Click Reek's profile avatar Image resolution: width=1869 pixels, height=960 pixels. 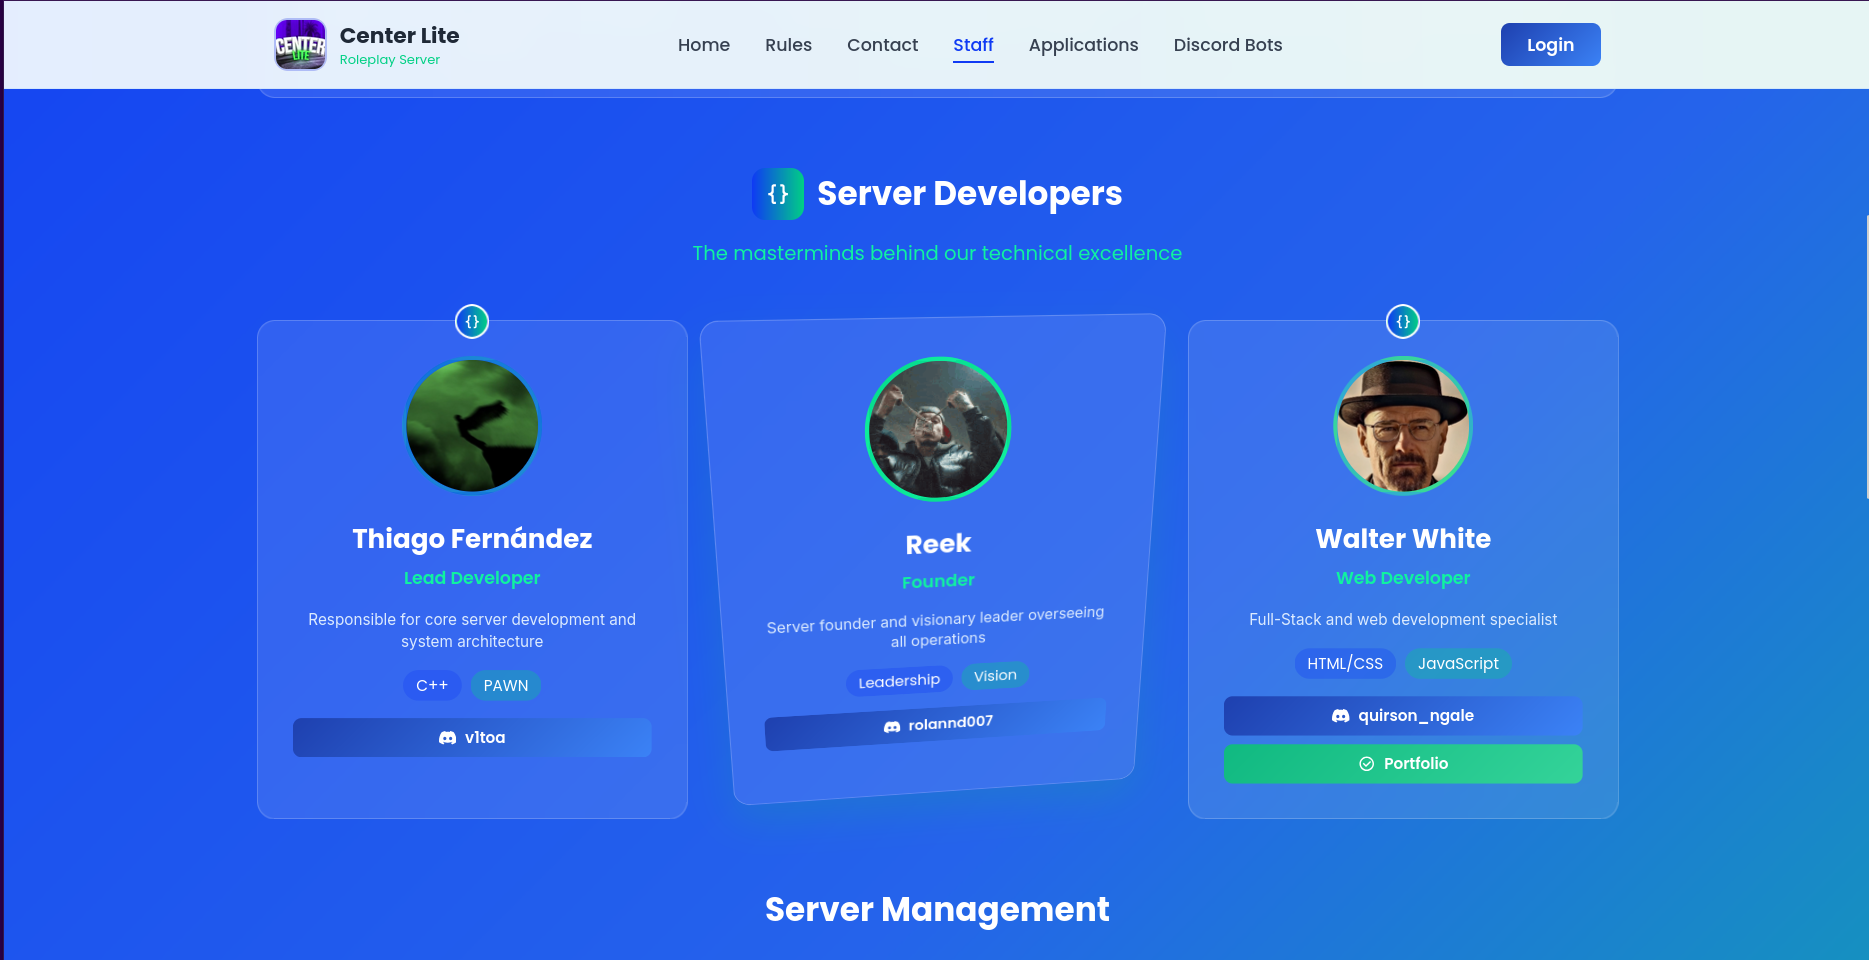pos(938,429)
